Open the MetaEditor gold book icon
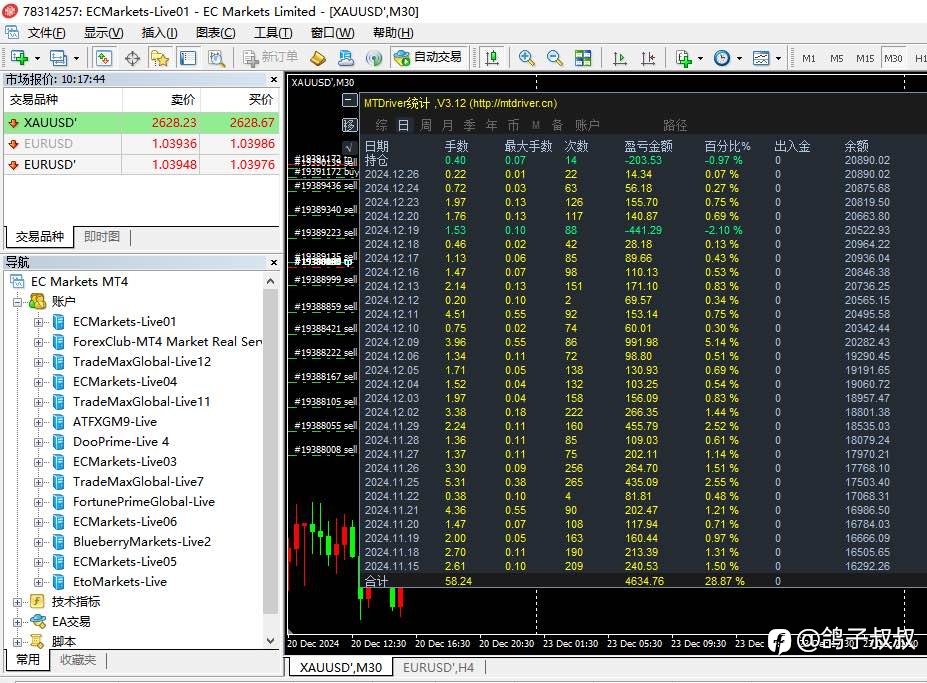This screenshot has height=683, width=927. (318, 57)
